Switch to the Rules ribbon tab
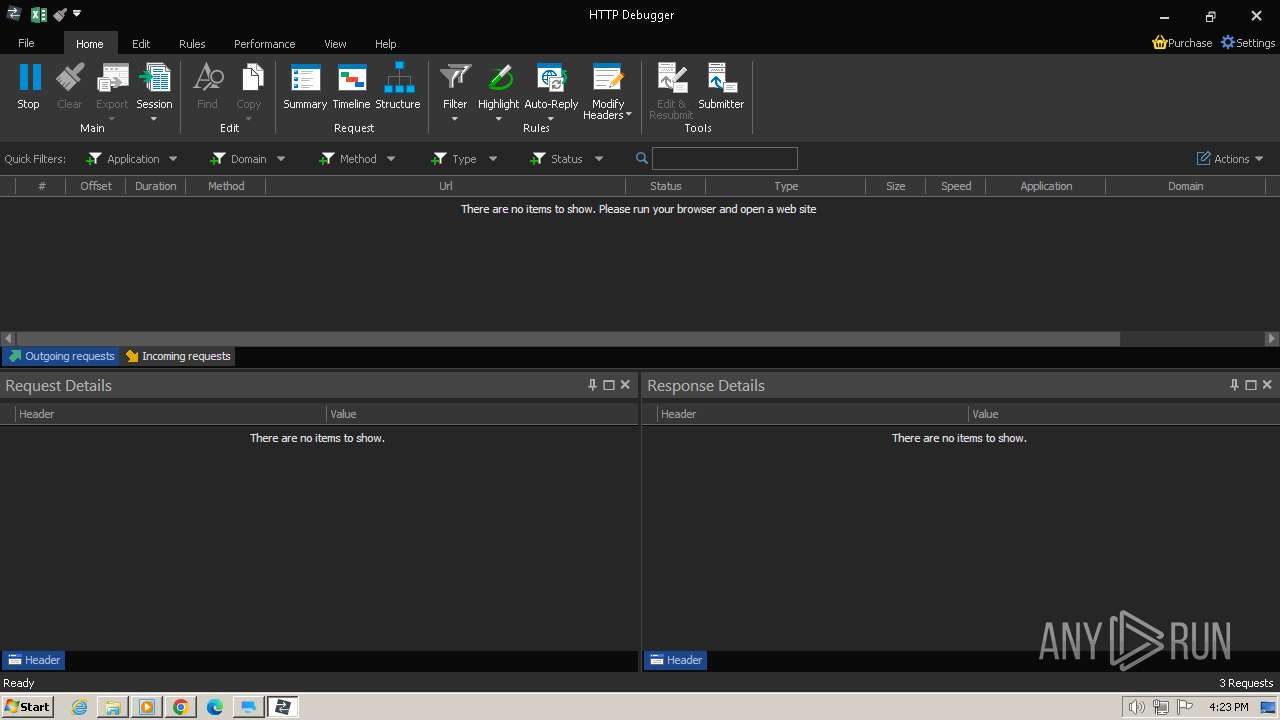This screenshot has width=1280, height=720. tap(192, 44)
